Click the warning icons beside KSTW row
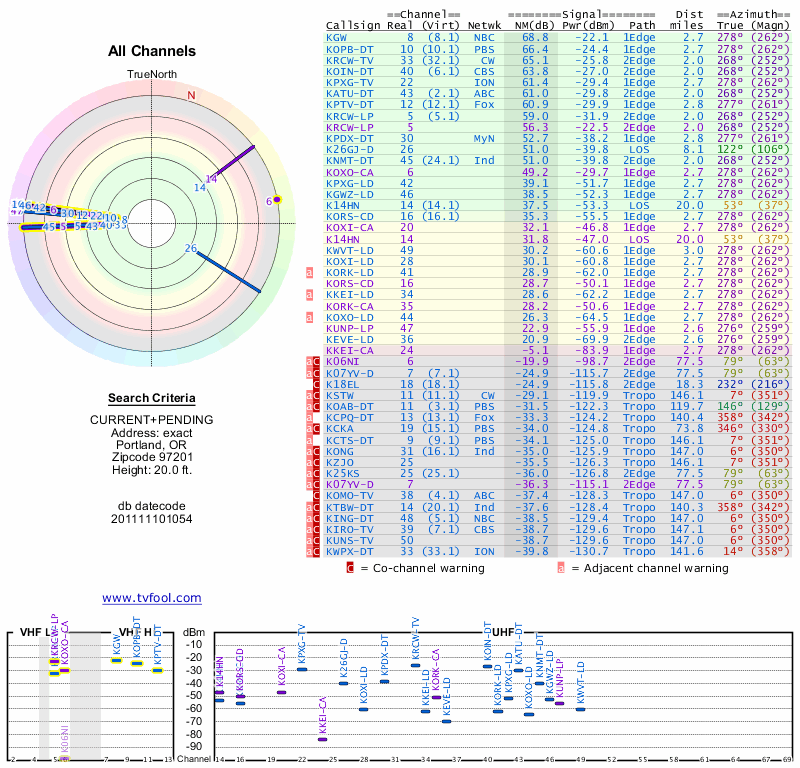This screenshot has width=800, height=768. [x=313, y=395]
